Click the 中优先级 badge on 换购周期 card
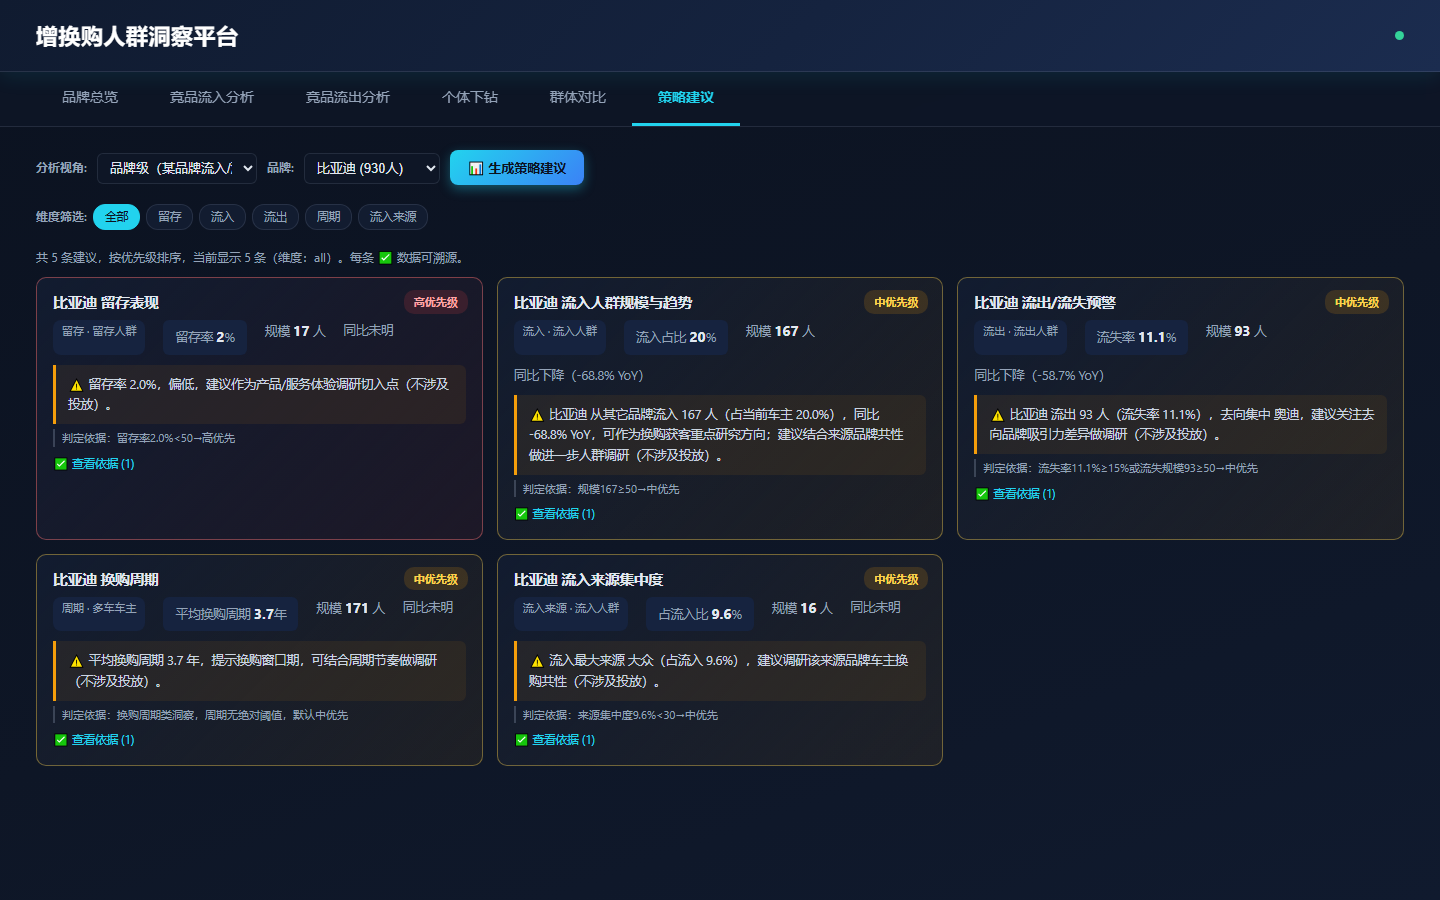This screenshot has height=900, width=1440. 436,580
